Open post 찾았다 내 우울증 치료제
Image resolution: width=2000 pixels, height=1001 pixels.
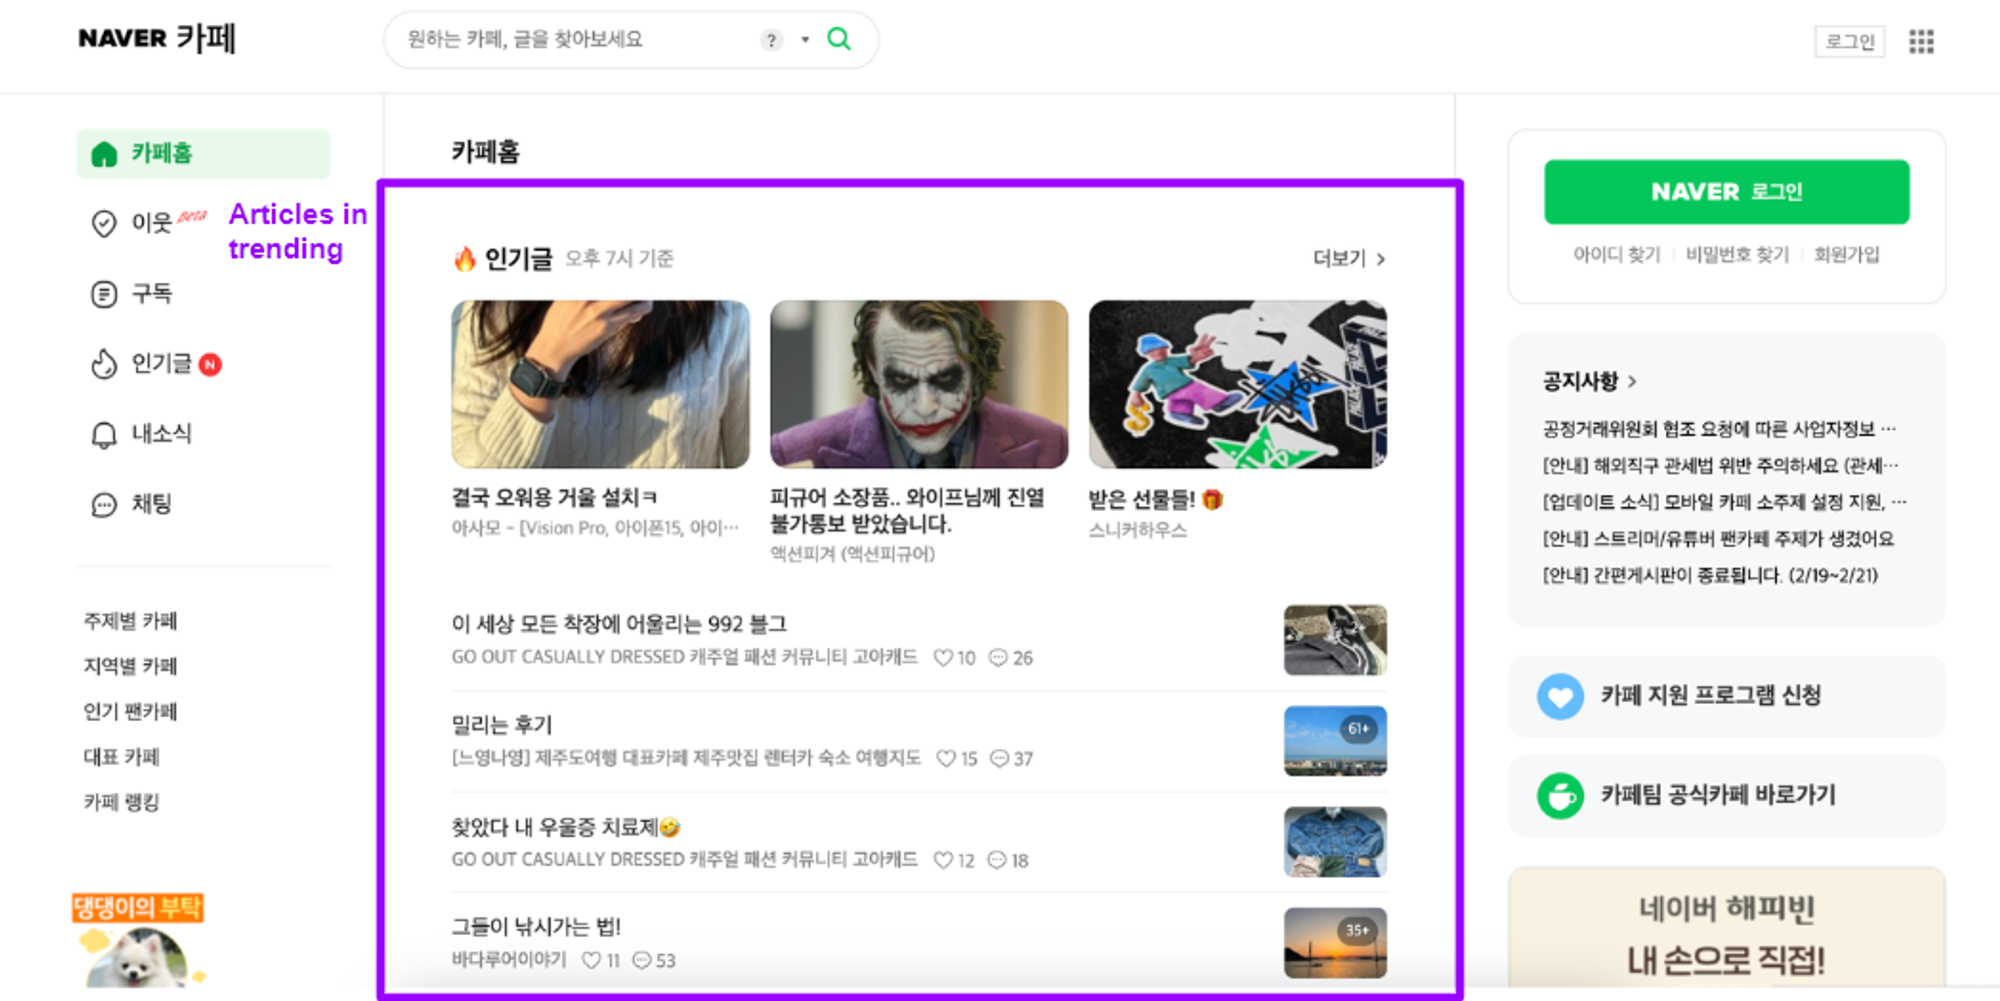click(566, 827)
